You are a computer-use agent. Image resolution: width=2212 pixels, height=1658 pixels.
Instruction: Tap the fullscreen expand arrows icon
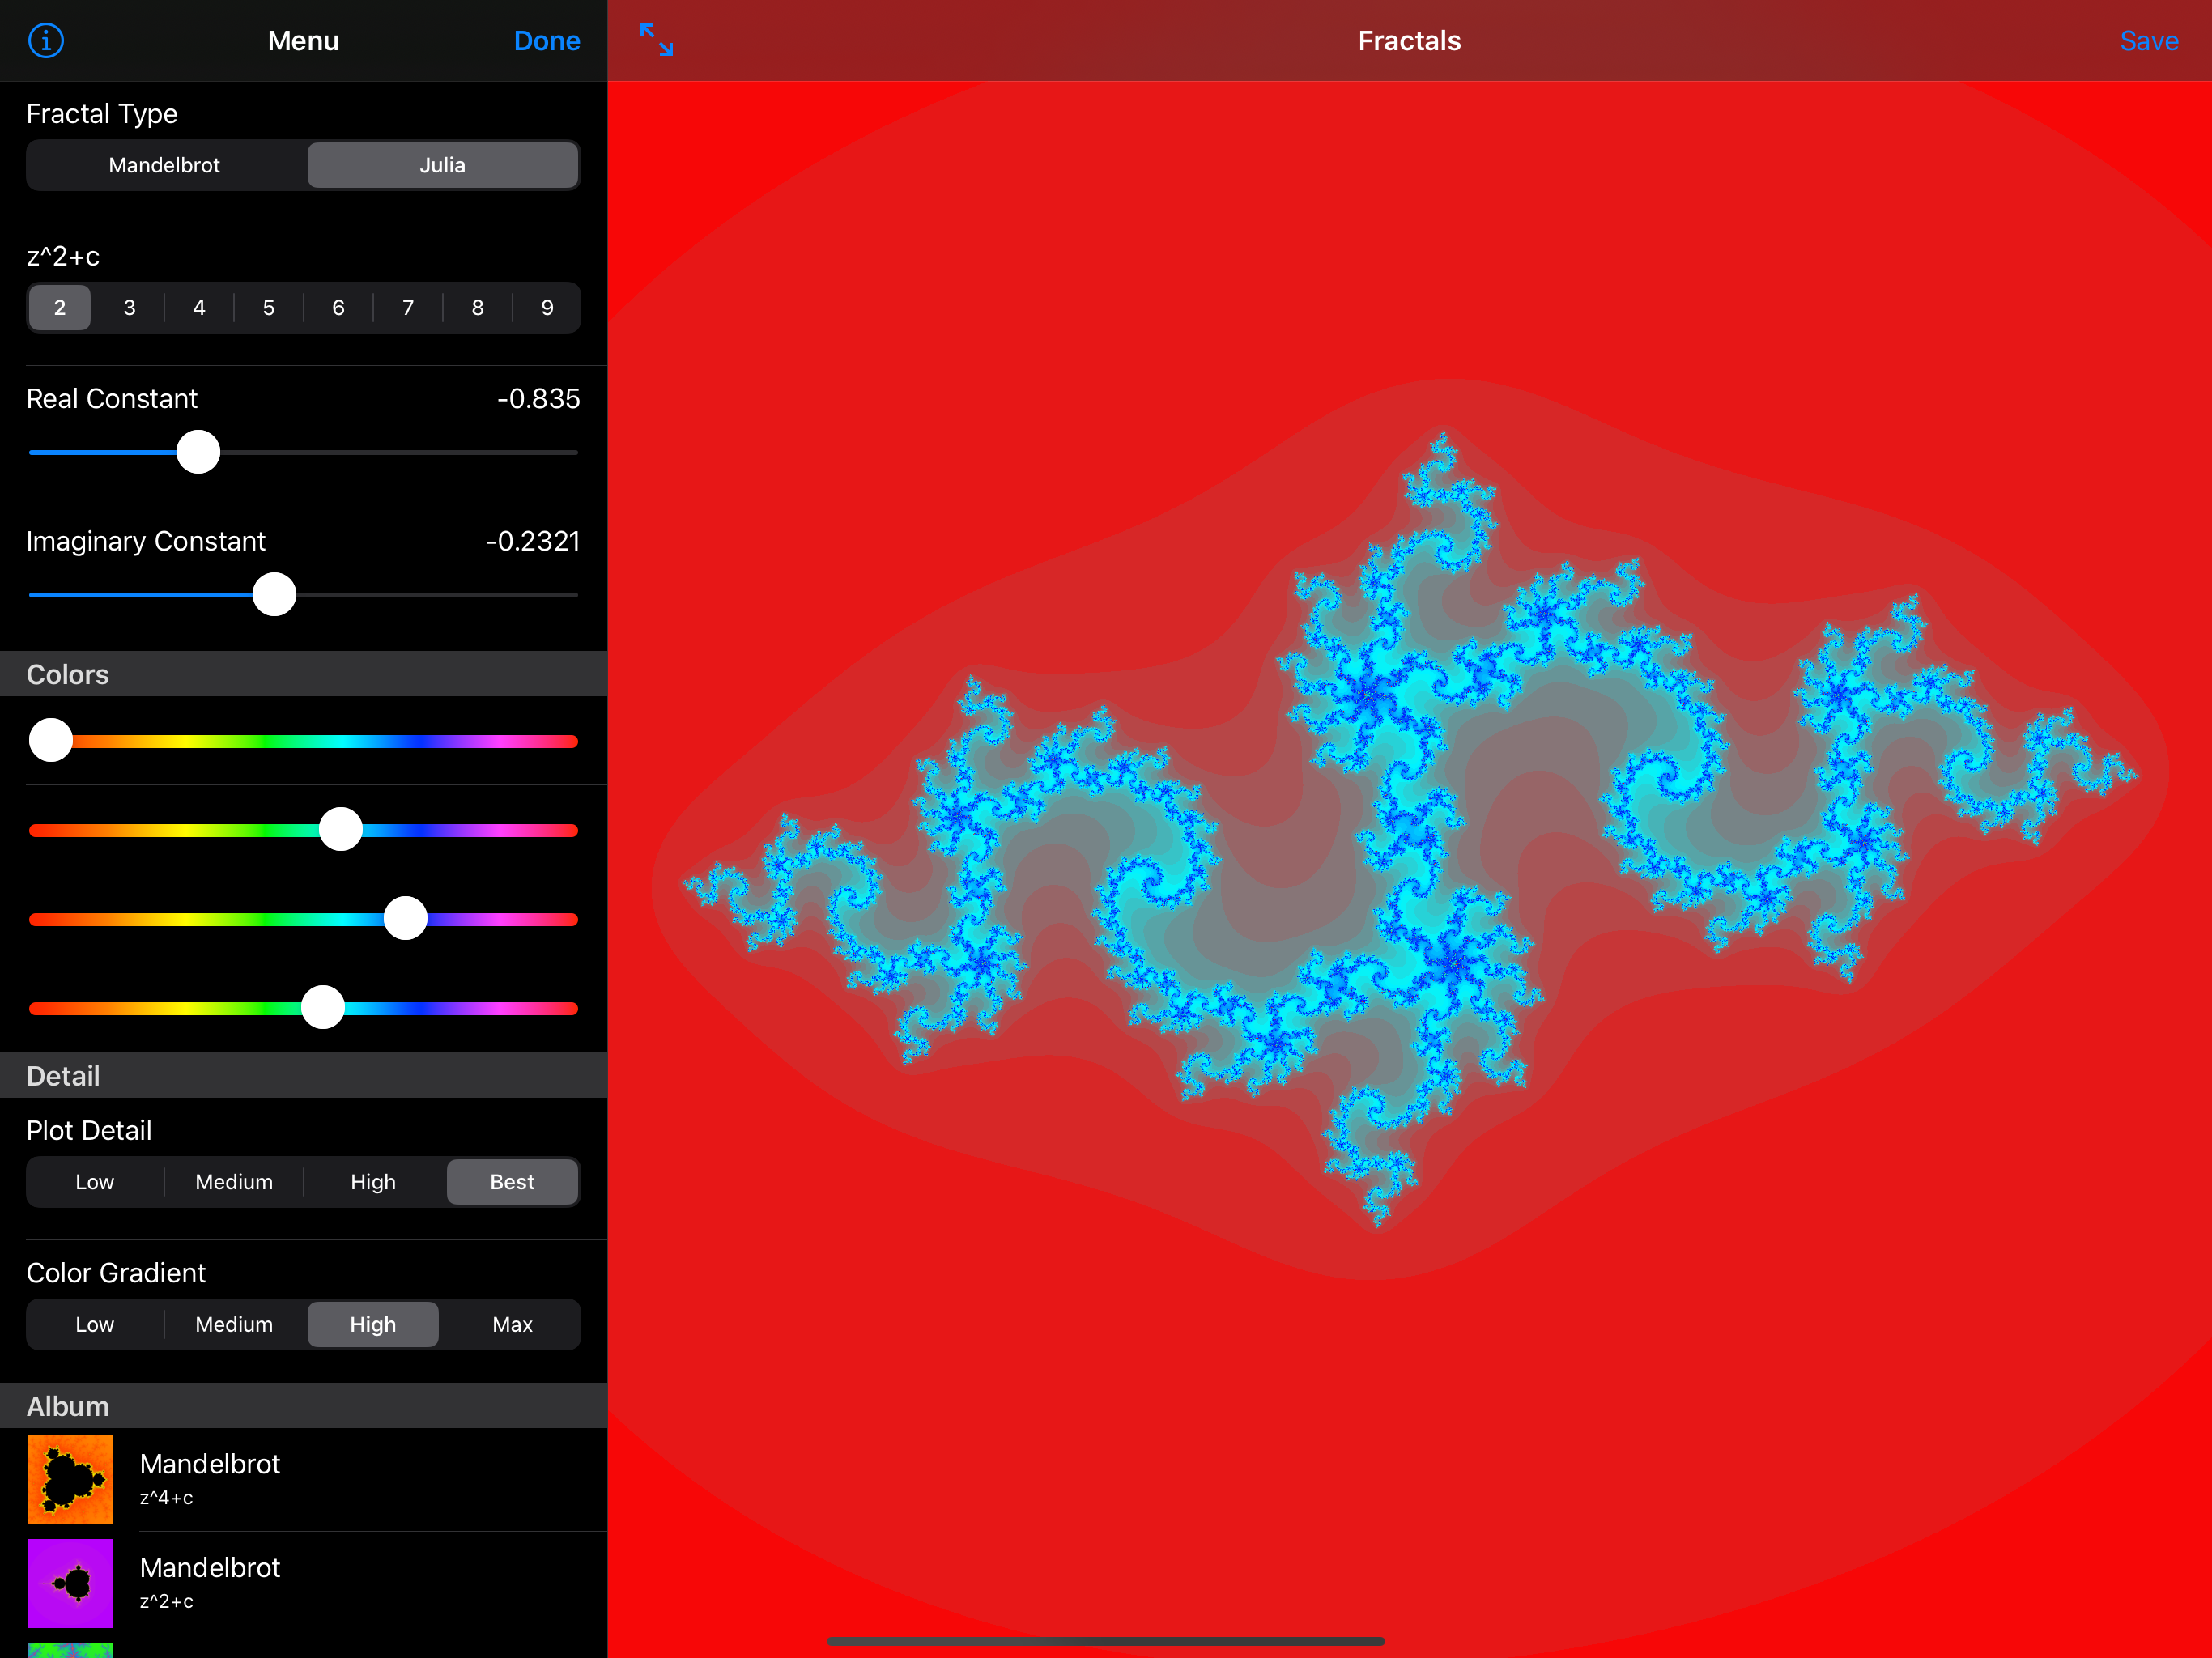coord(656,40)
